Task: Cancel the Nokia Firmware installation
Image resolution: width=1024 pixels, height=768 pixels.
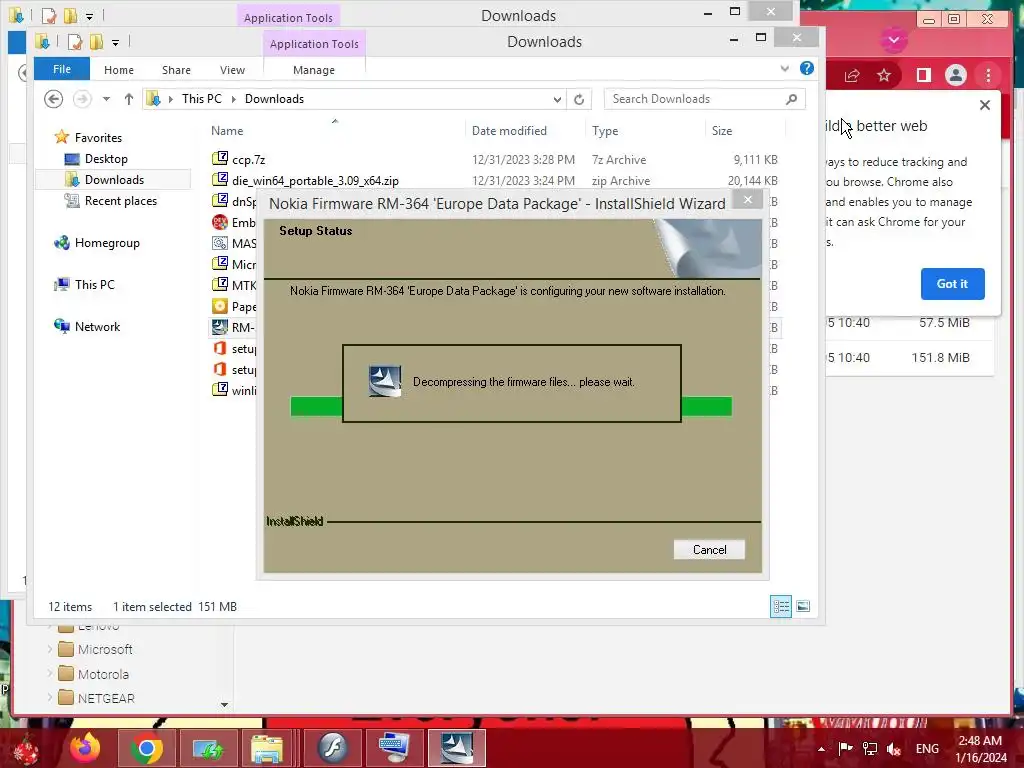Action: pos(709,549)
